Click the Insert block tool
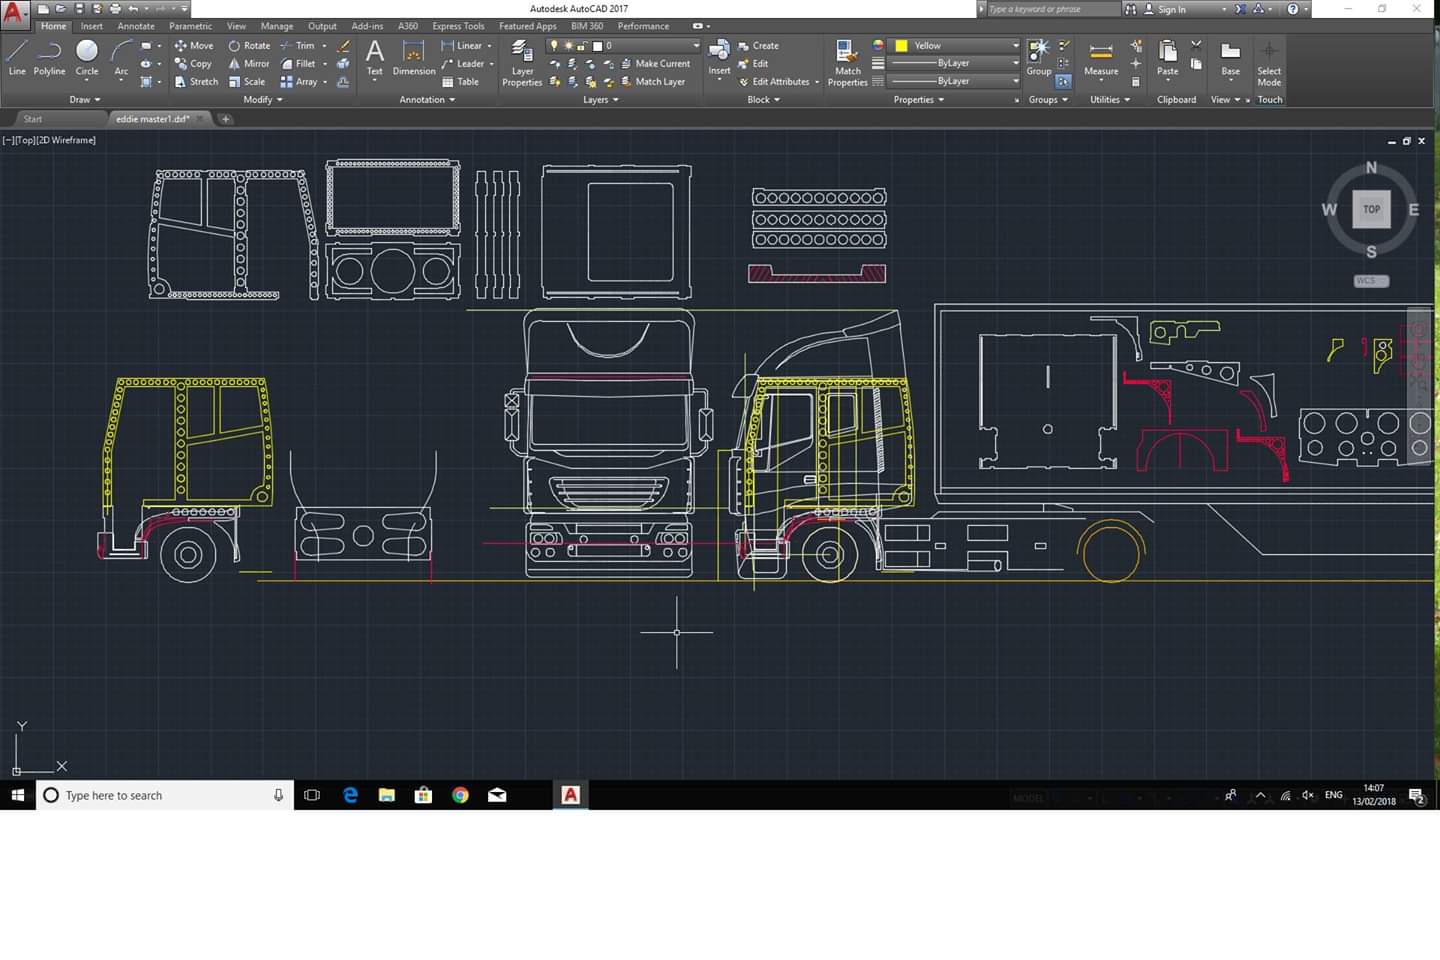 pos(719,58)
